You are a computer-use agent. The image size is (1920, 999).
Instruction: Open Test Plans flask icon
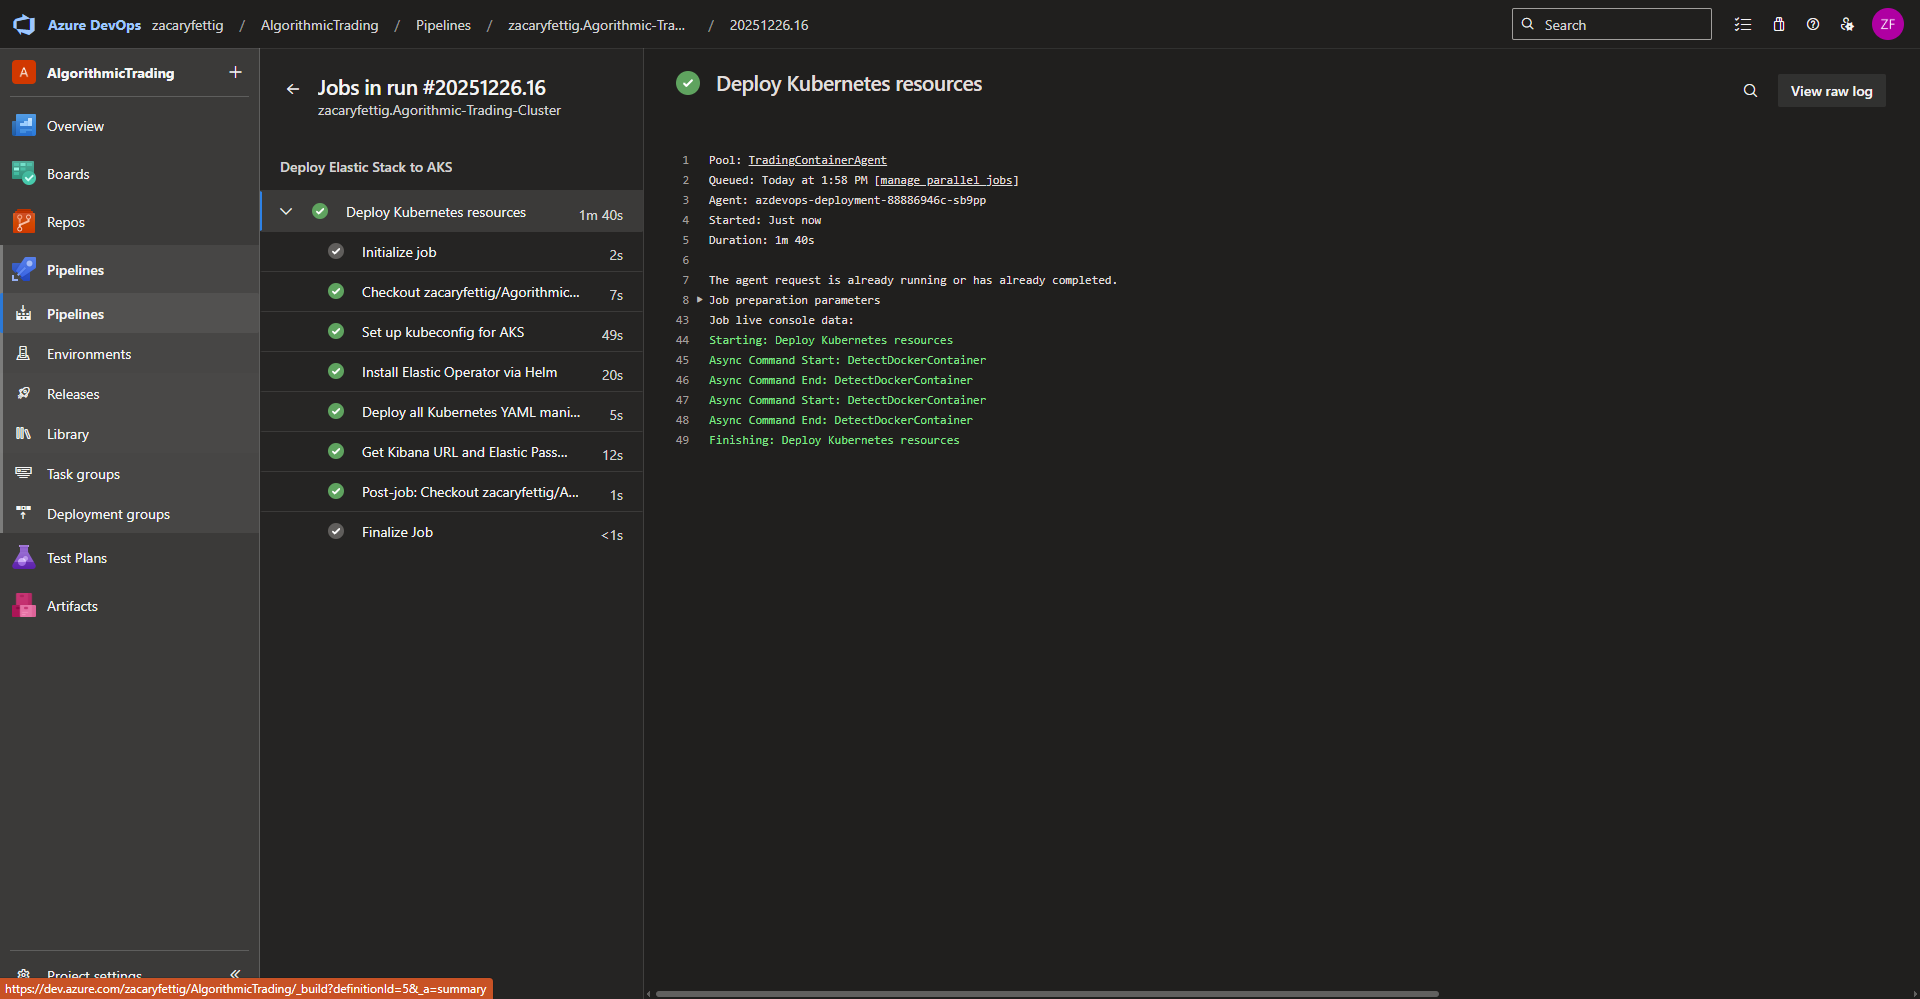(x=24, y=558)
